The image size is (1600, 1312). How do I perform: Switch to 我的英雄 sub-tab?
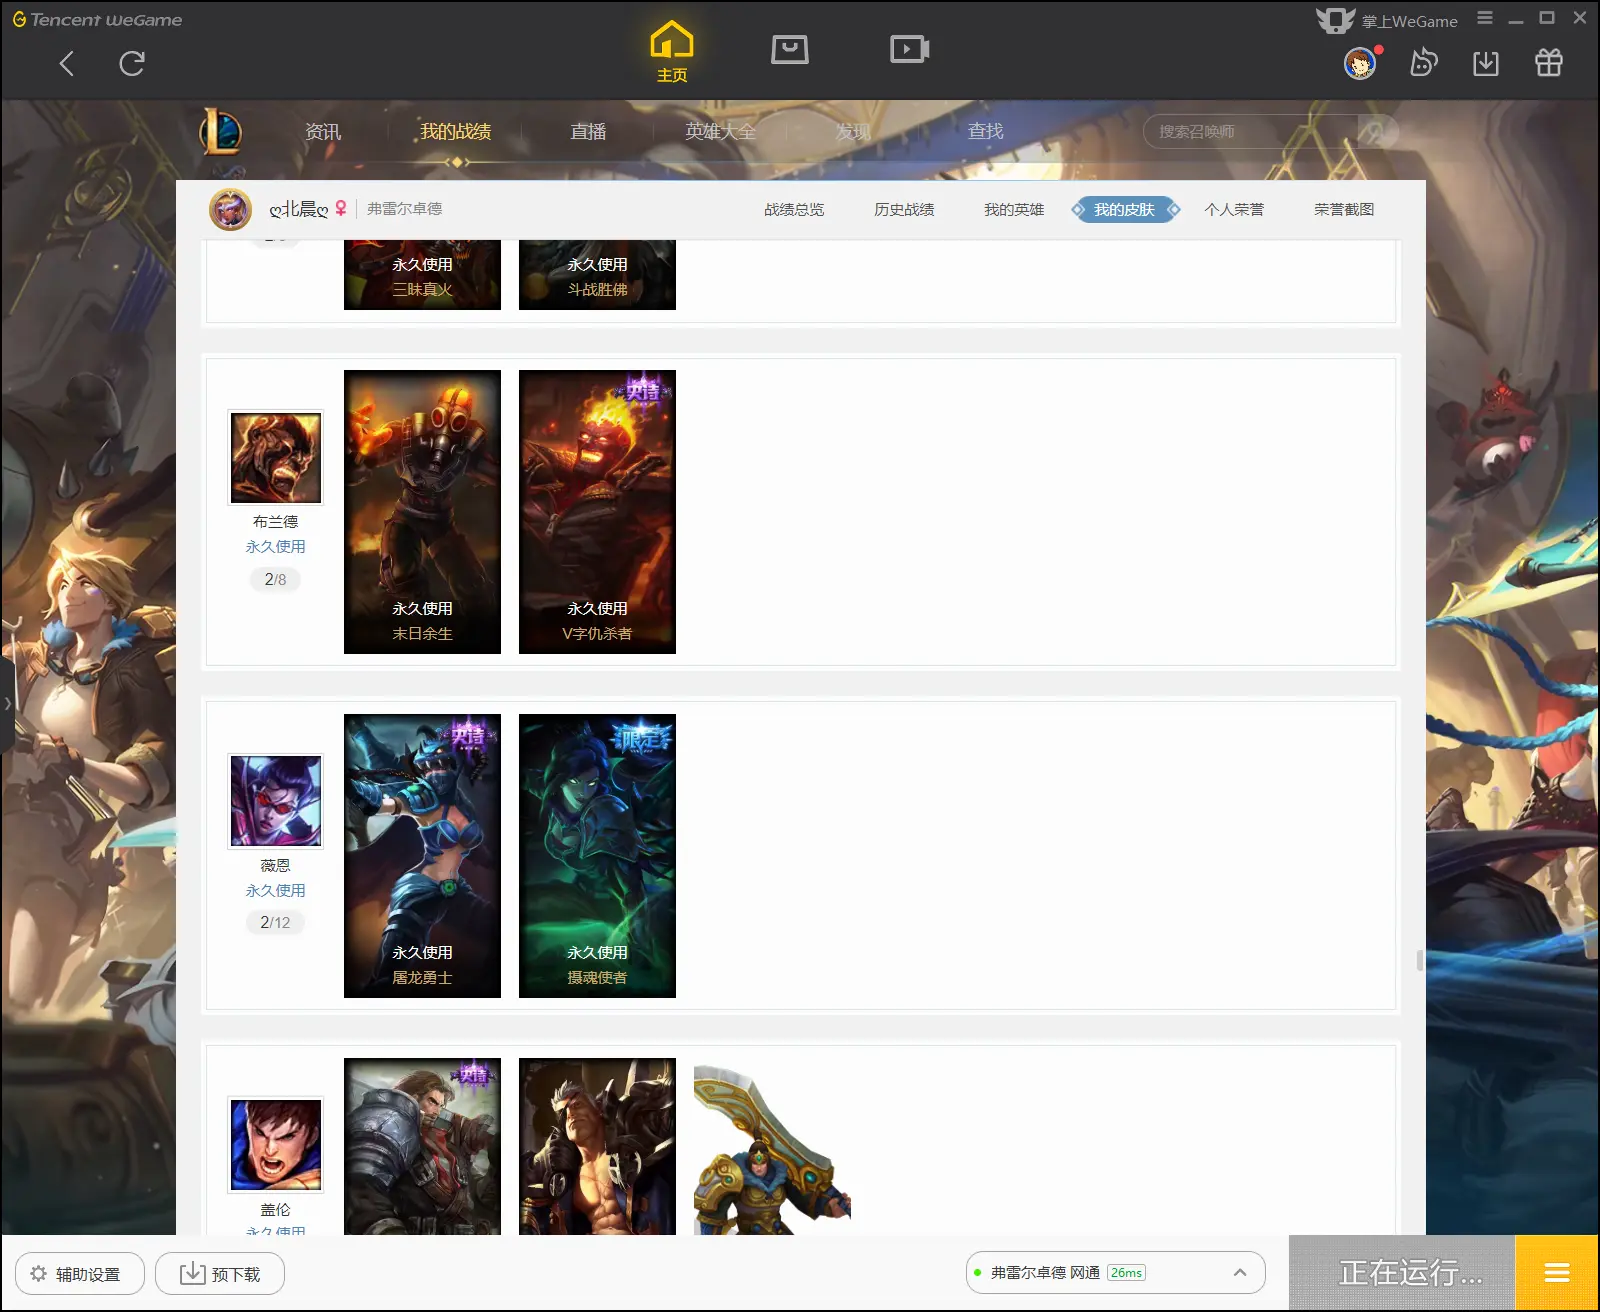point(1014,209)
